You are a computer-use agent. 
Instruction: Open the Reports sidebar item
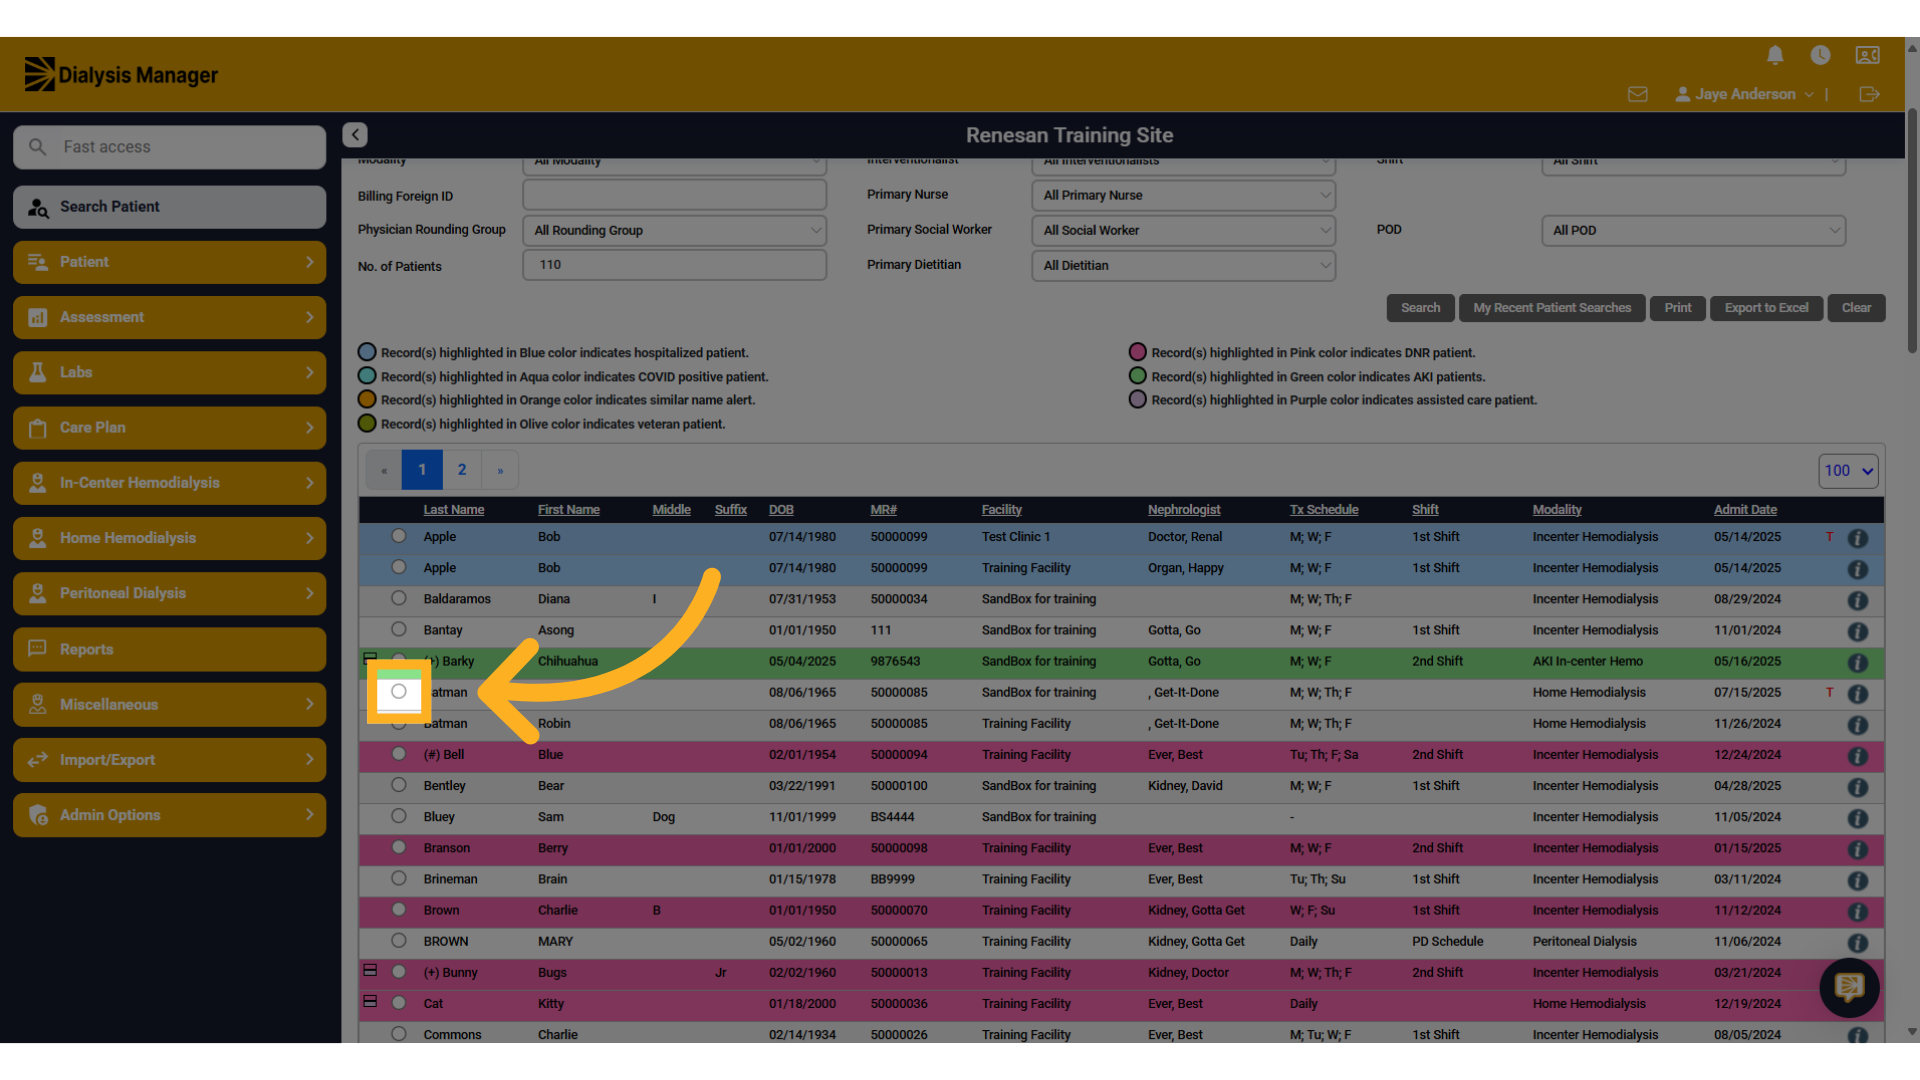tap(170, 649)
